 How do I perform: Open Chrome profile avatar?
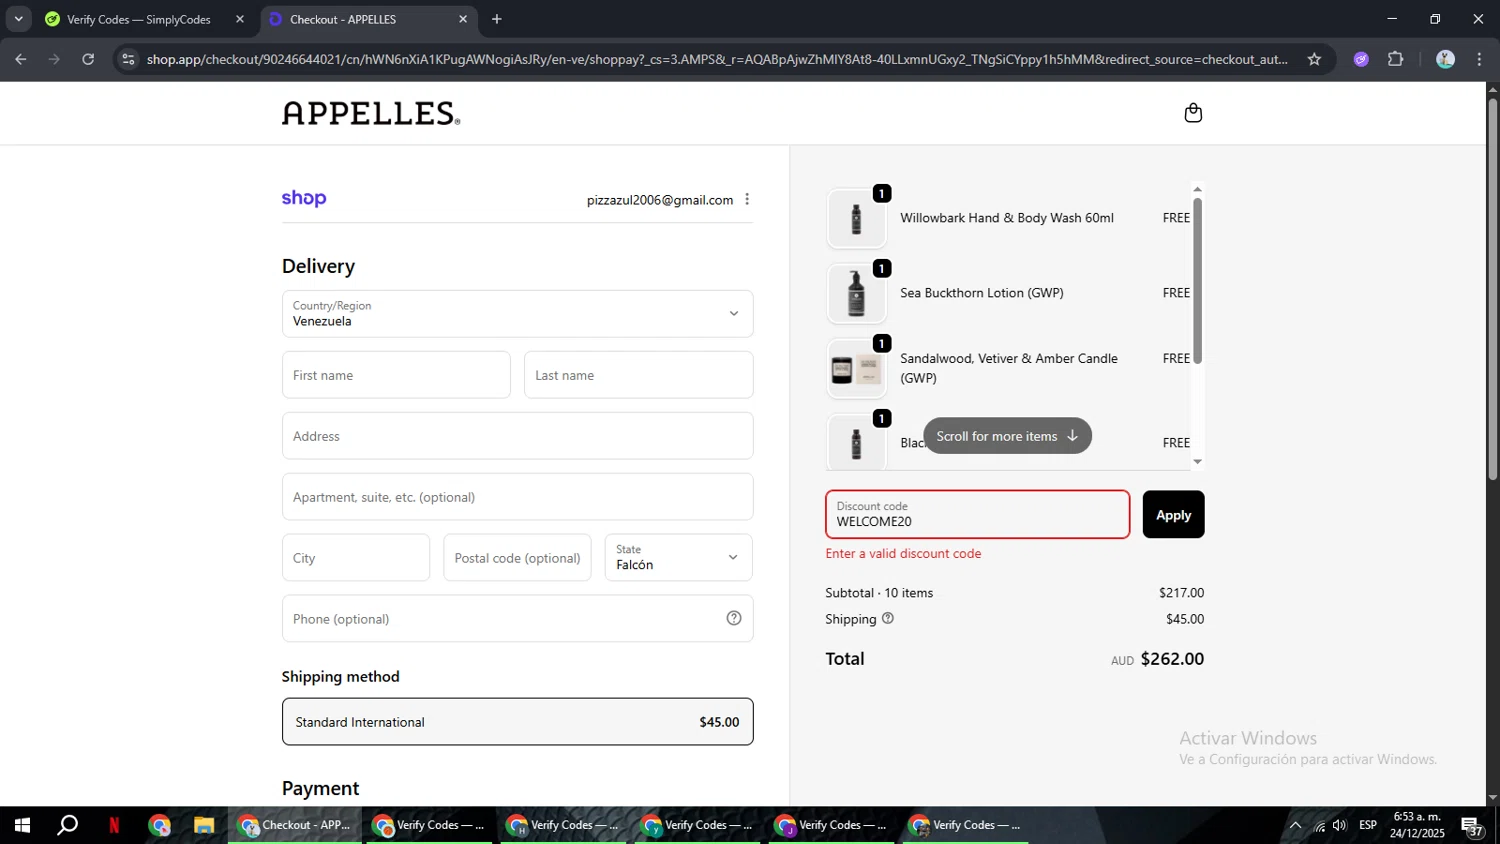coord(1445,59)
